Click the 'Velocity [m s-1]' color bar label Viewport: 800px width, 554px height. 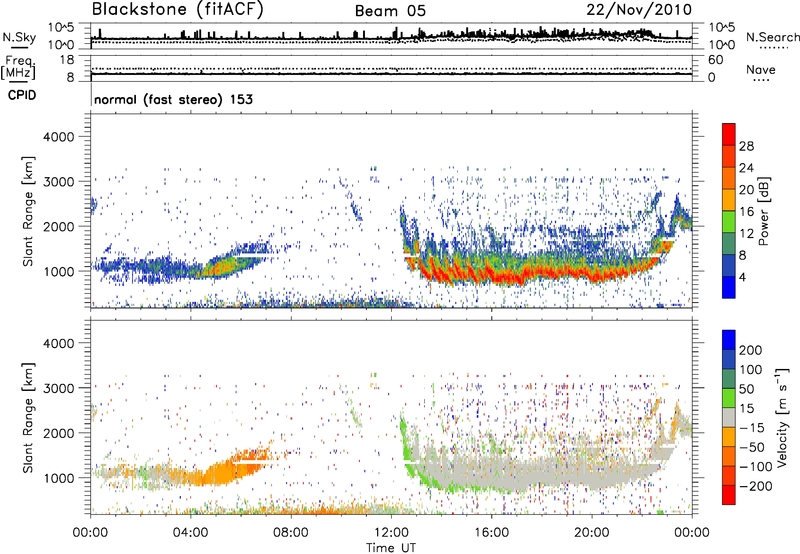pyautogui.click(x=782, y=417)
